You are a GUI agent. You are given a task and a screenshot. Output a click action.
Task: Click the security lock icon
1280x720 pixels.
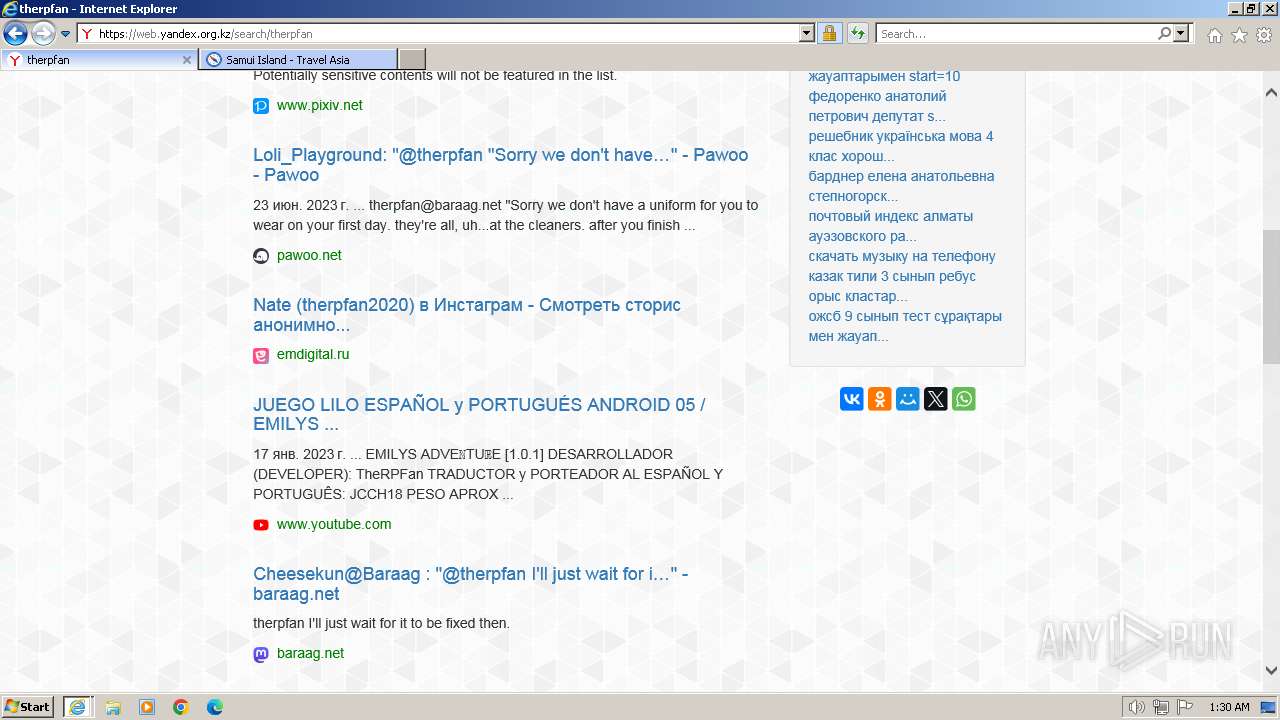click(830, 33)
